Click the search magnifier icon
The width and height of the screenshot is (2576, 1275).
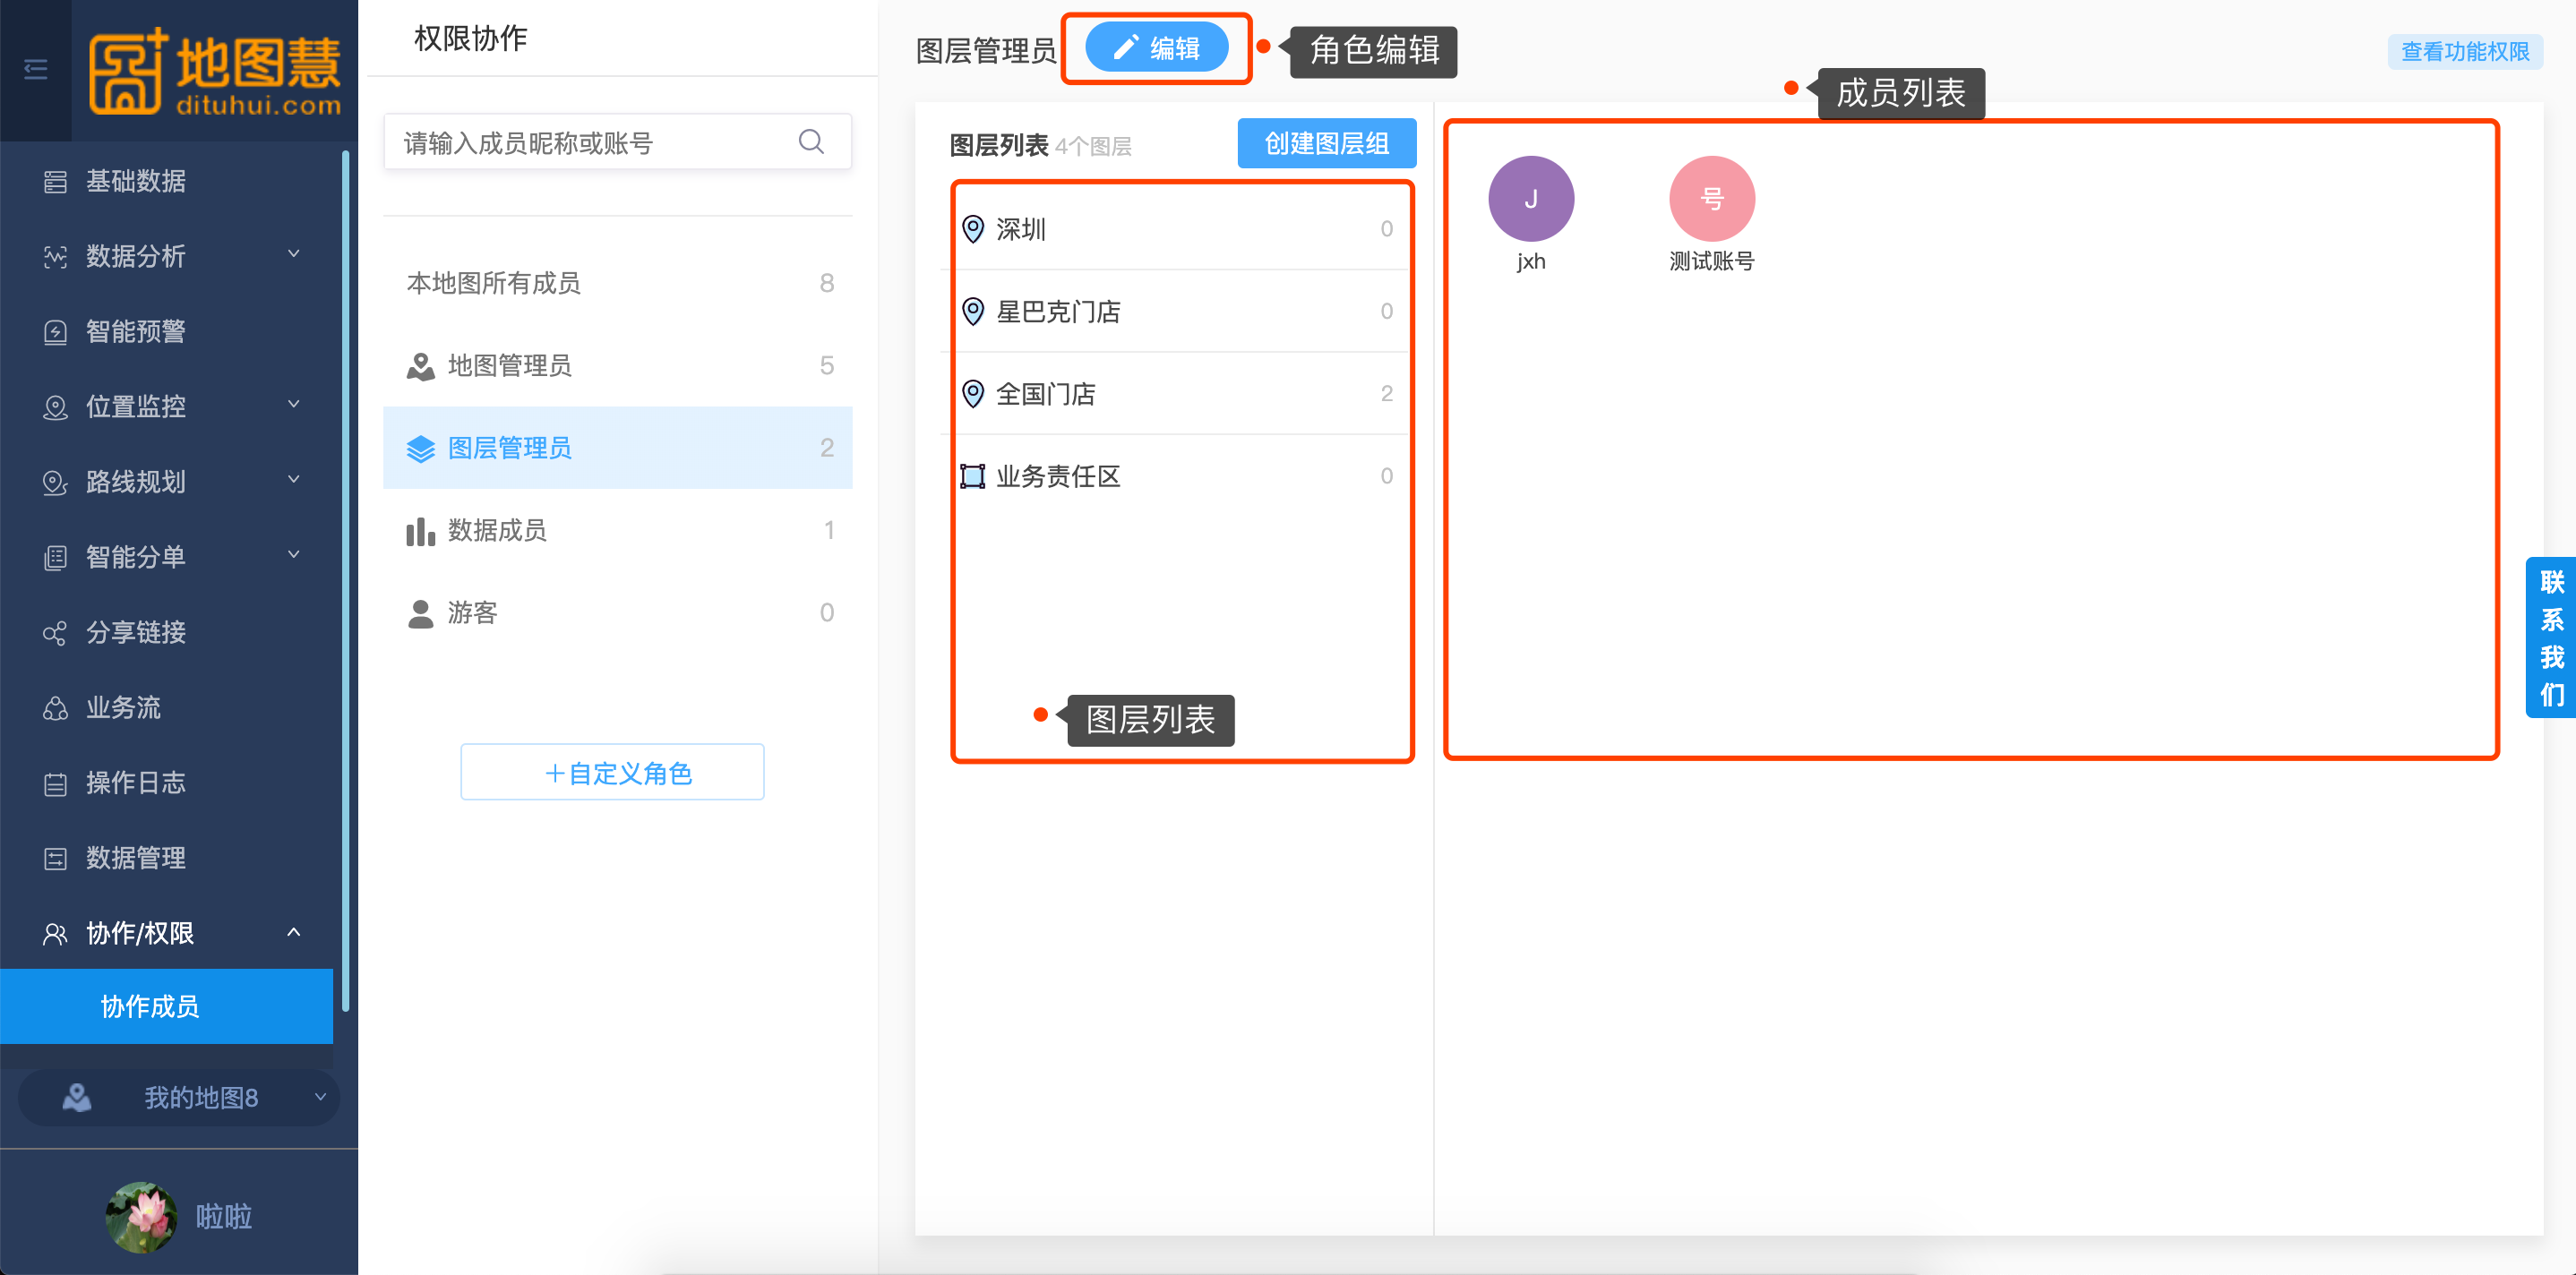point(811,142)
